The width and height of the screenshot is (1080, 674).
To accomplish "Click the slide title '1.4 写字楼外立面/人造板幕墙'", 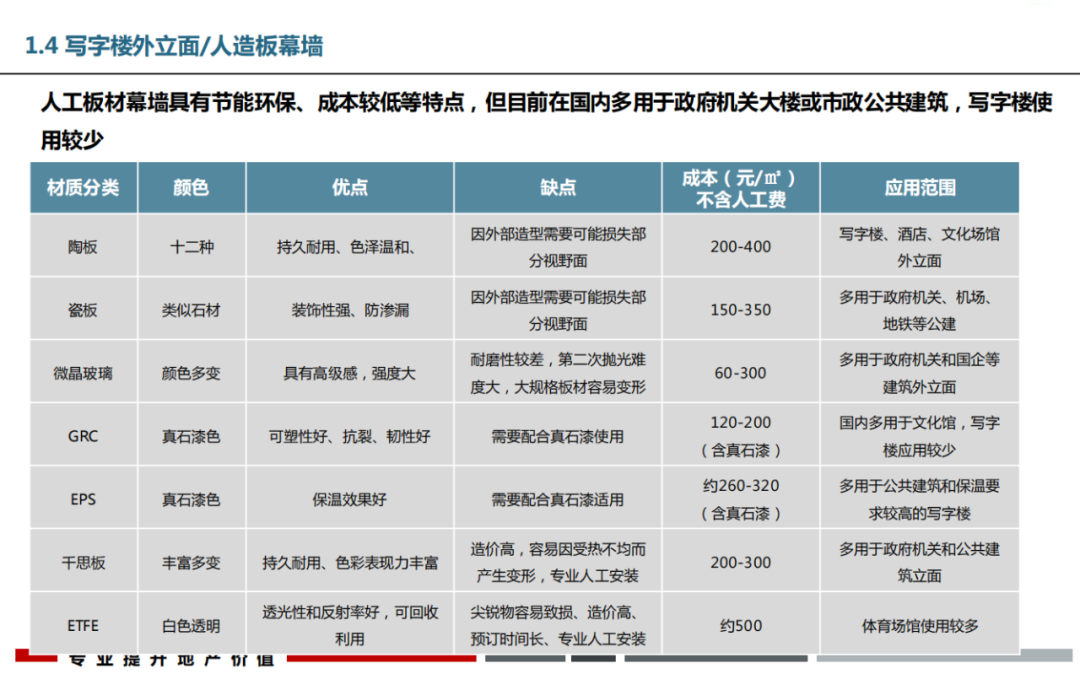I will (174, 46).
